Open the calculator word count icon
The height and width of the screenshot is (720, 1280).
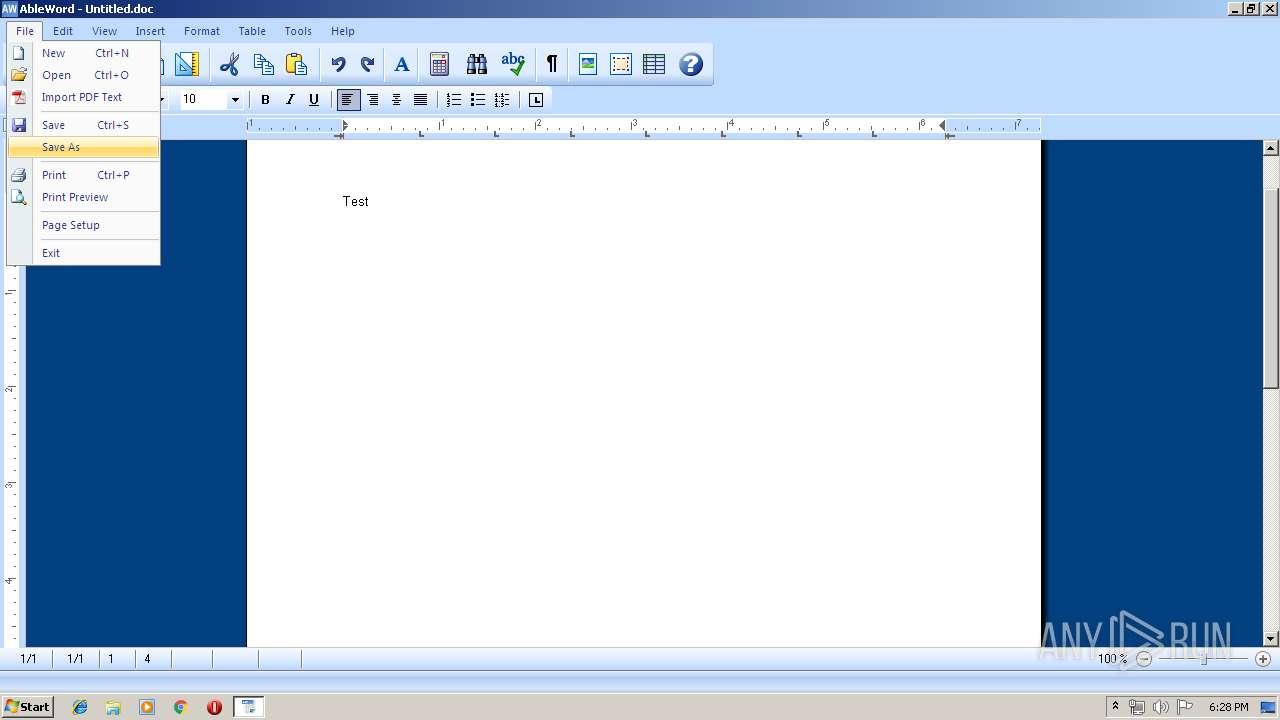tap(439, 65)
